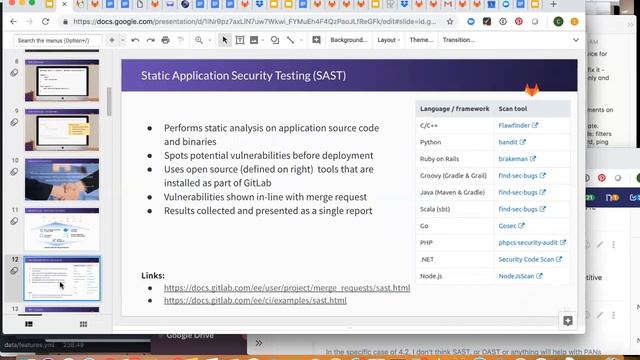This screenshot has height=360, width=640.
Task: Select slide 11 thumbnail
Action: 62,229
